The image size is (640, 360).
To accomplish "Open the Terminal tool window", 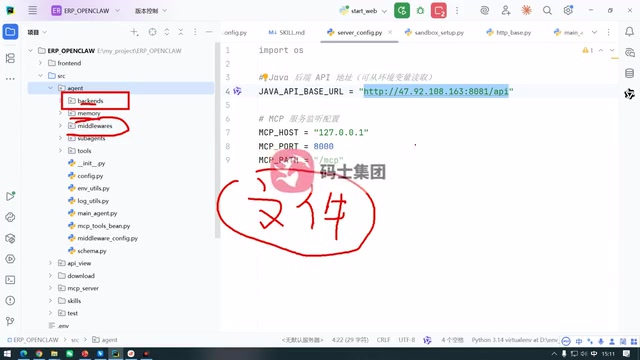I will (x=10, y=280).
